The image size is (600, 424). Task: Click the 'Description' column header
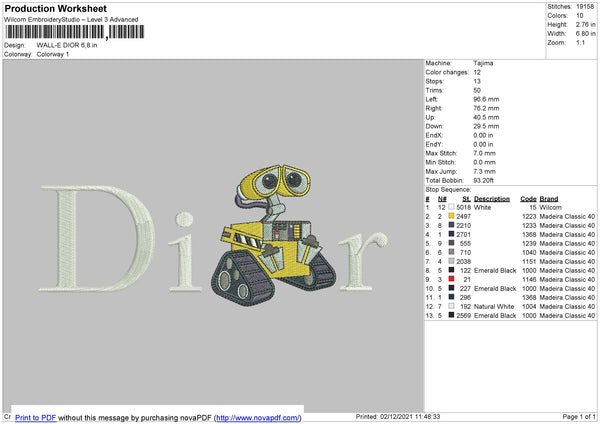492,199
